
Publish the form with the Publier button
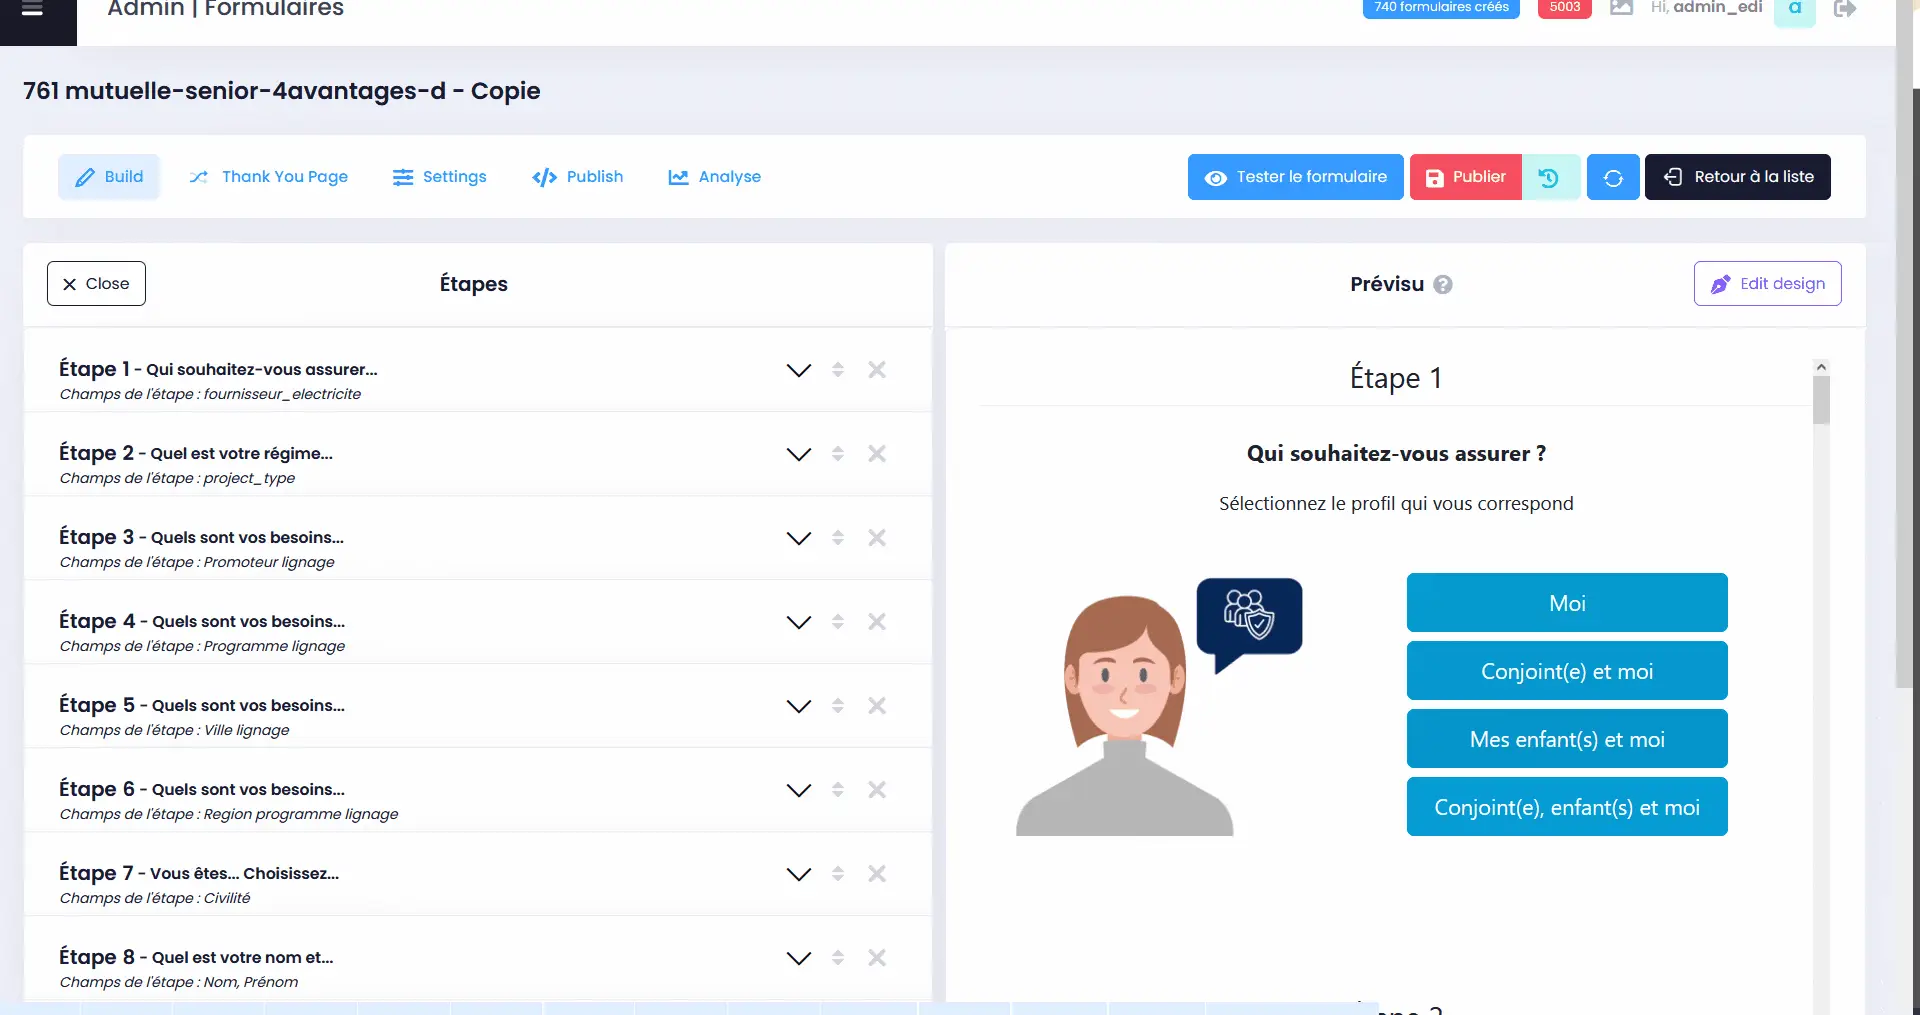click(1464, 176)
